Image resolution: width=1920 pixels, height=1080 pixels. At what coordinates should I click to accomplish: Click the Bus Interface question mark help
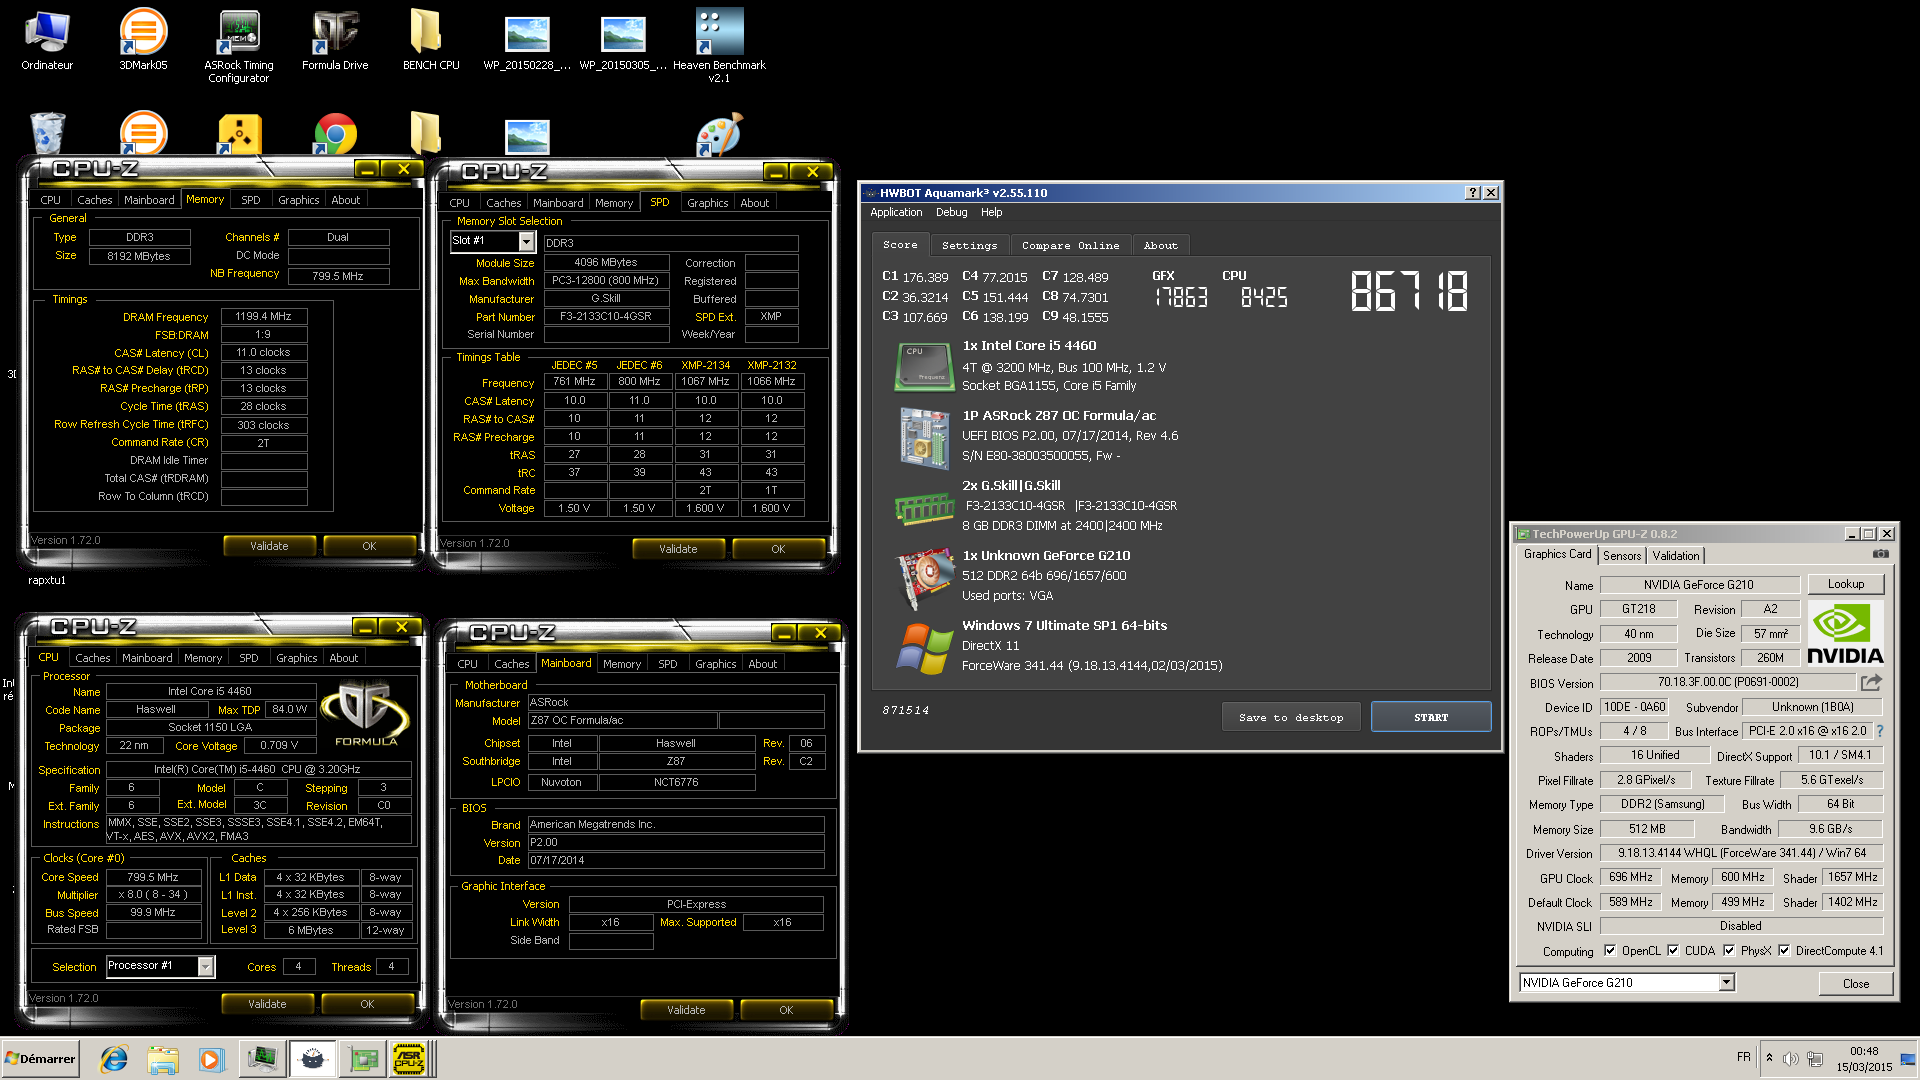pyautogui.click(x=1880, y=731)
